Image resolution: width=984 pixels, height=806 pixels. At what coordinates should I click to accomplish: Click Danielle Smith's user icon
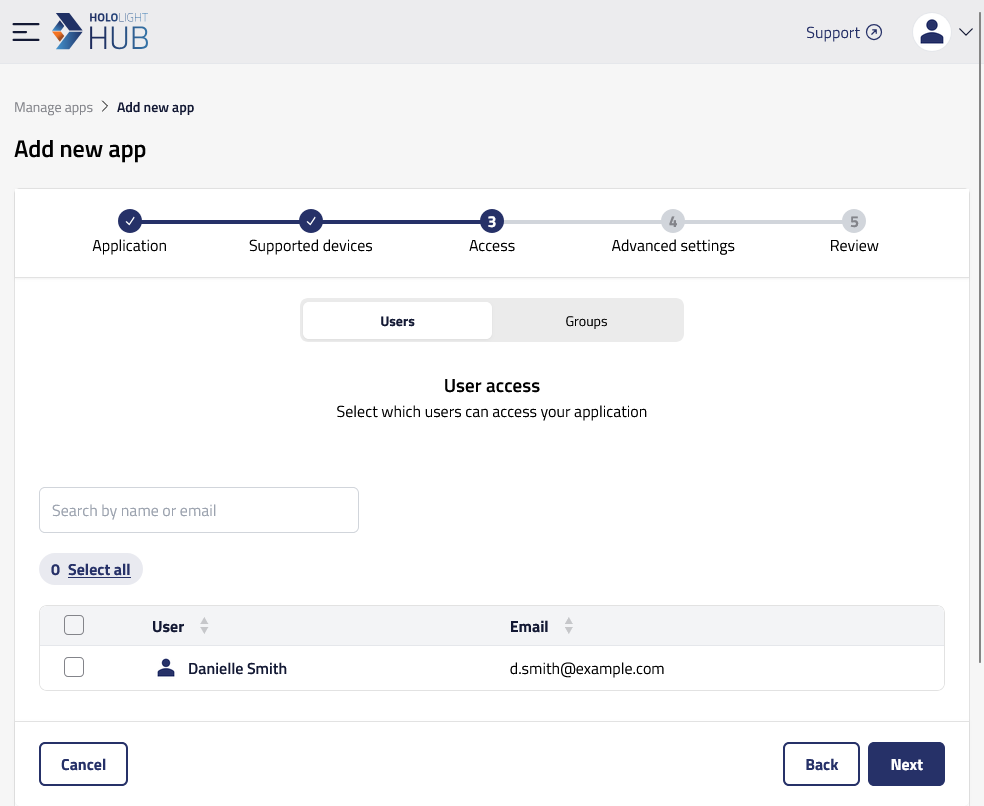[166, 668]
